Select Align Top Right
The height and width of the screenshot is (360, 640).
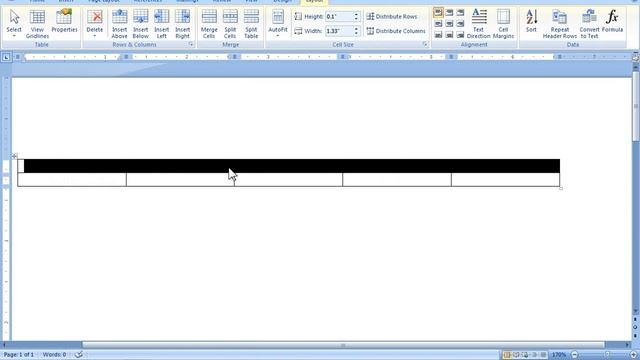click(460, 13)
